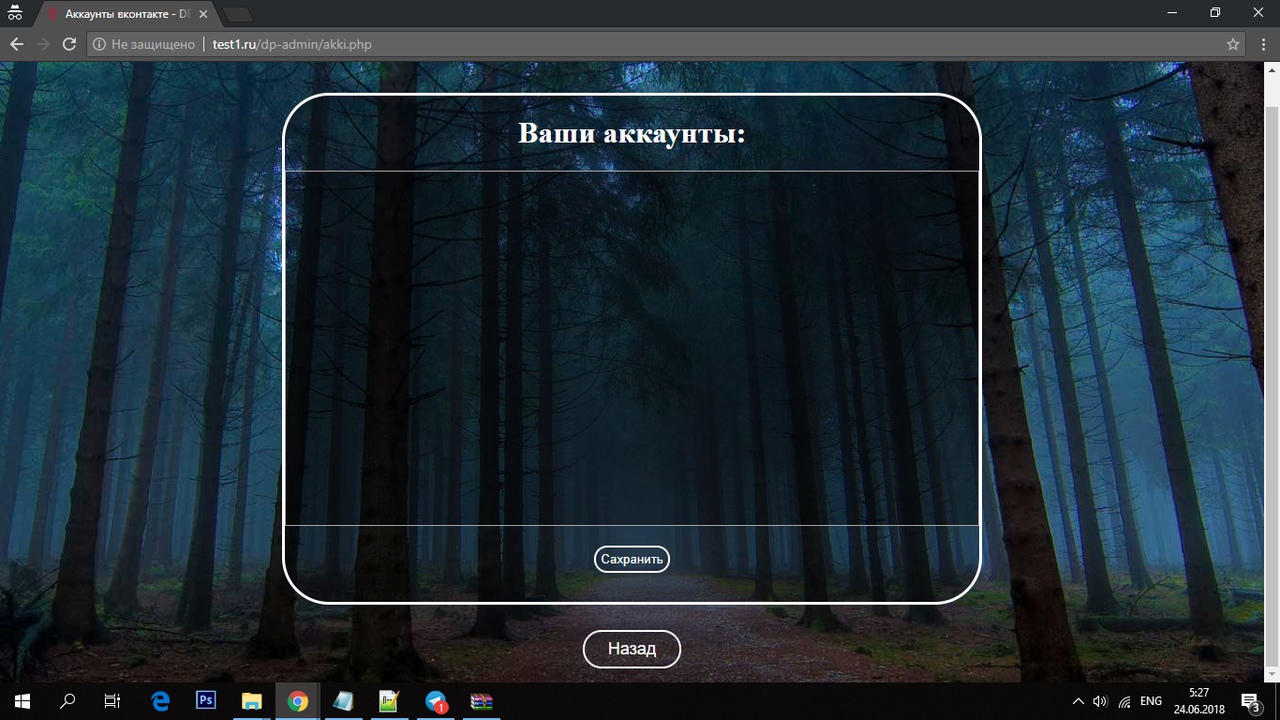Open a new tab next to the current tab
The width and height of the screenshot is (1280, 720).
tap(238, 14)
